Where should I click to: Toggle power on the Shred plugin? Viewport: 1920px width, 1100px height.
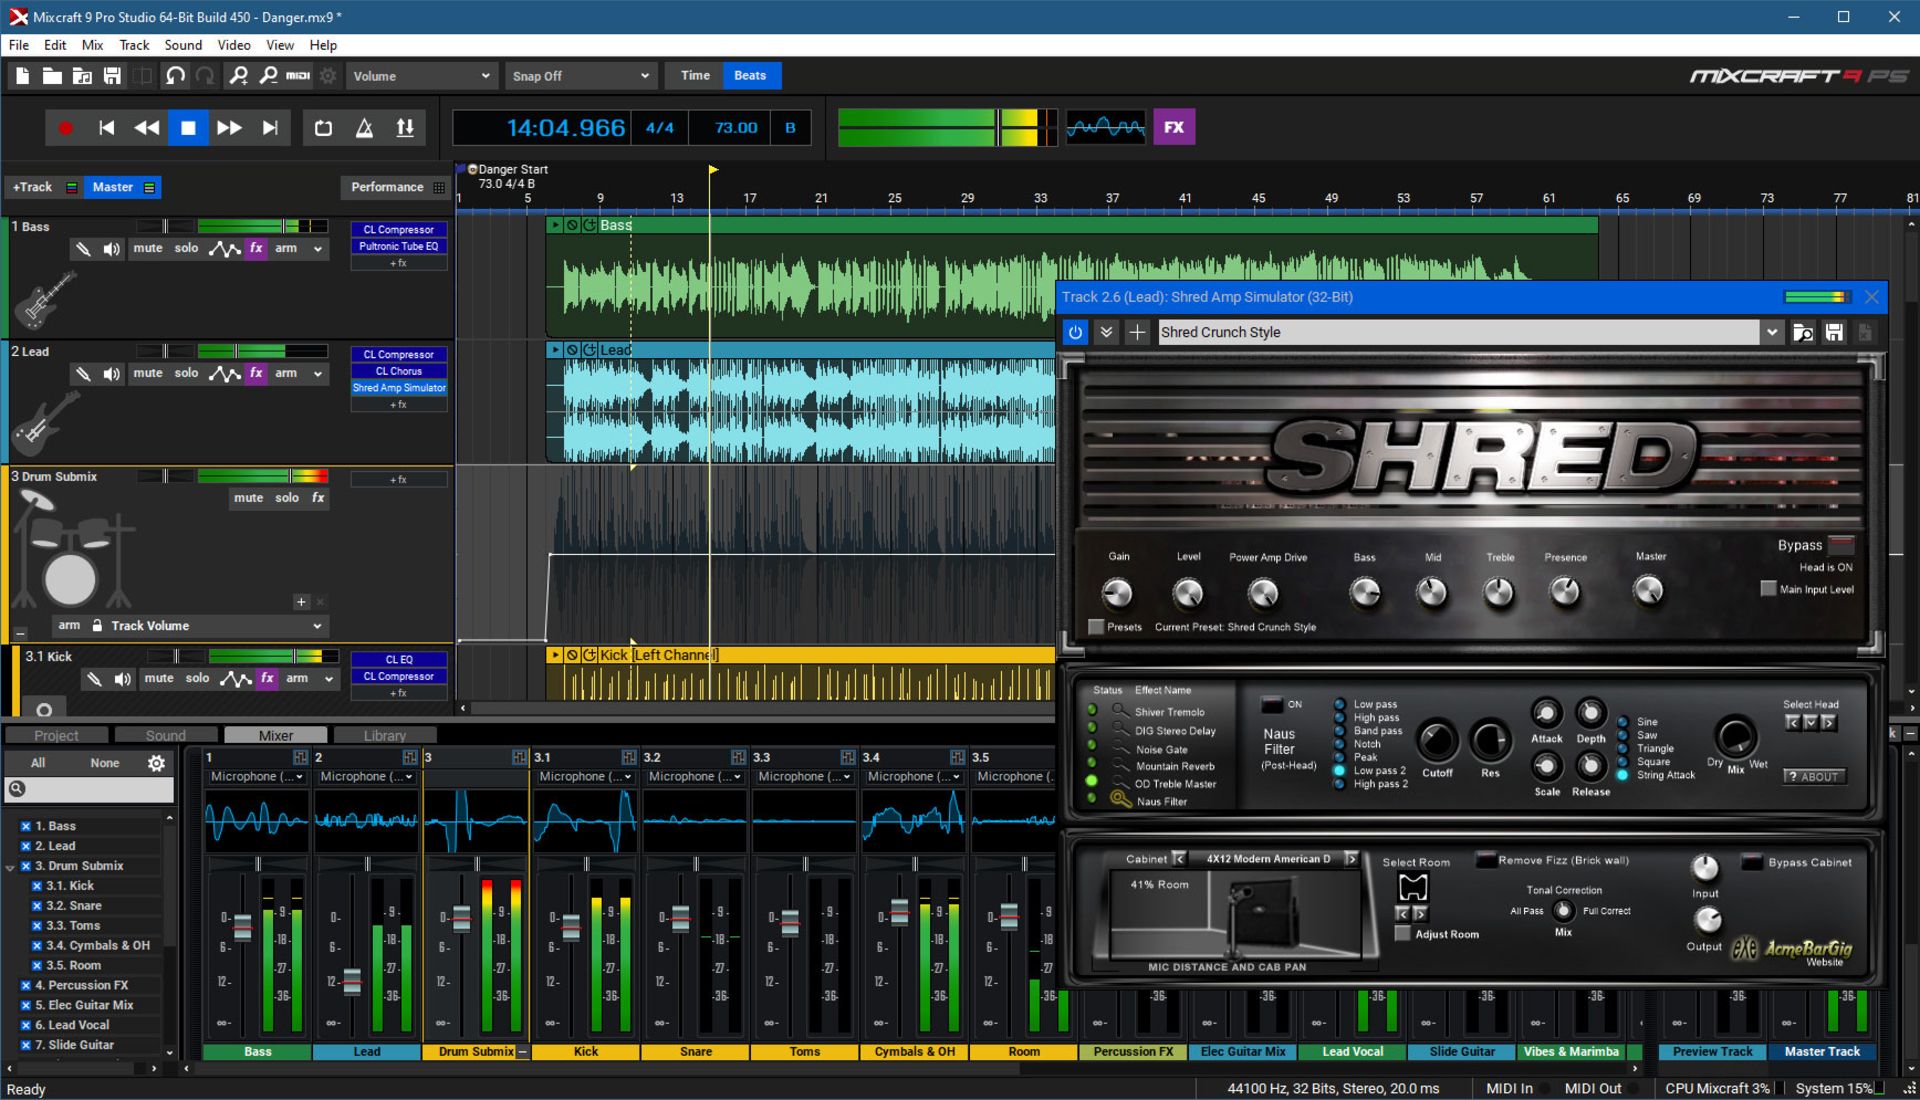tap(1075, 332)
